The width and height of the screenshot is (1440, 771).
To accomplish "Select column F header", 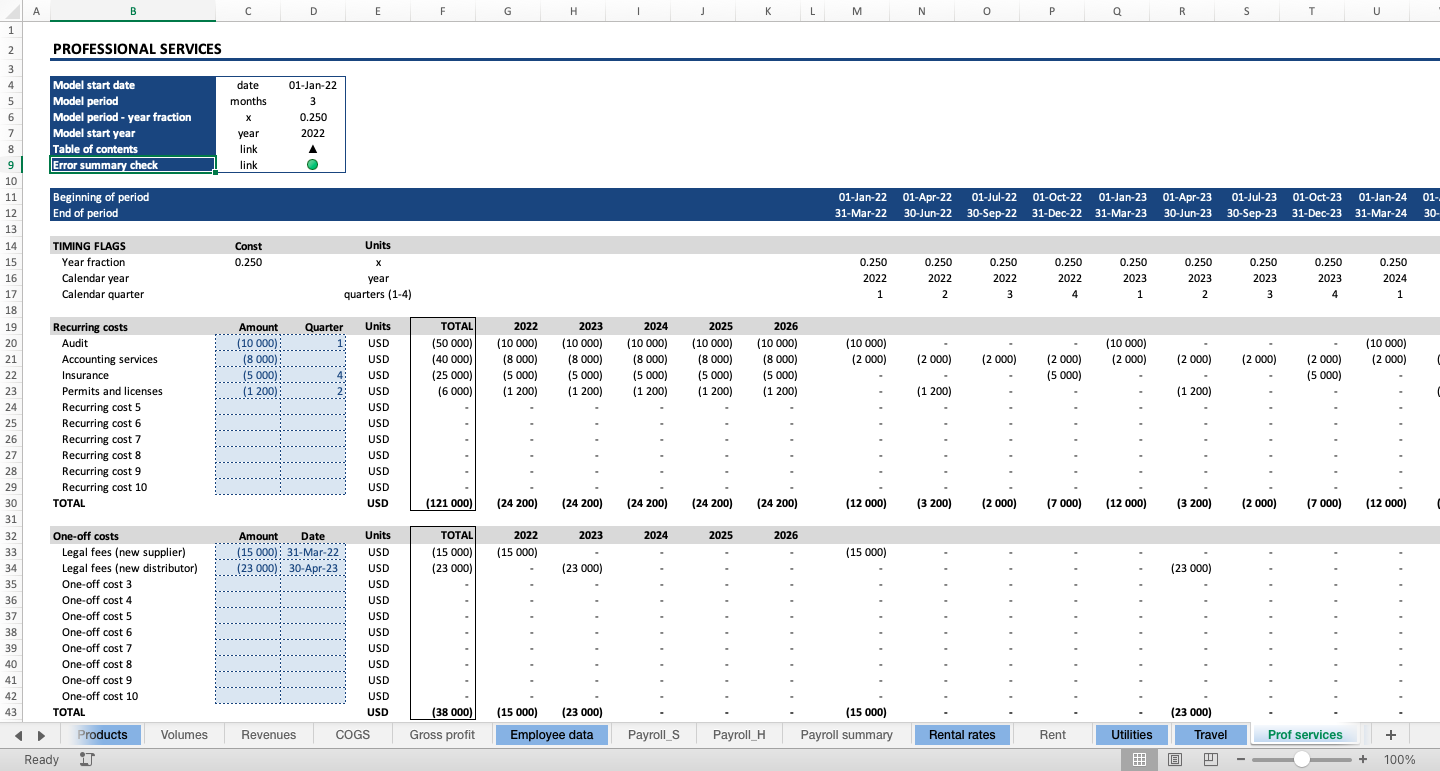I will tap(443, 11).
